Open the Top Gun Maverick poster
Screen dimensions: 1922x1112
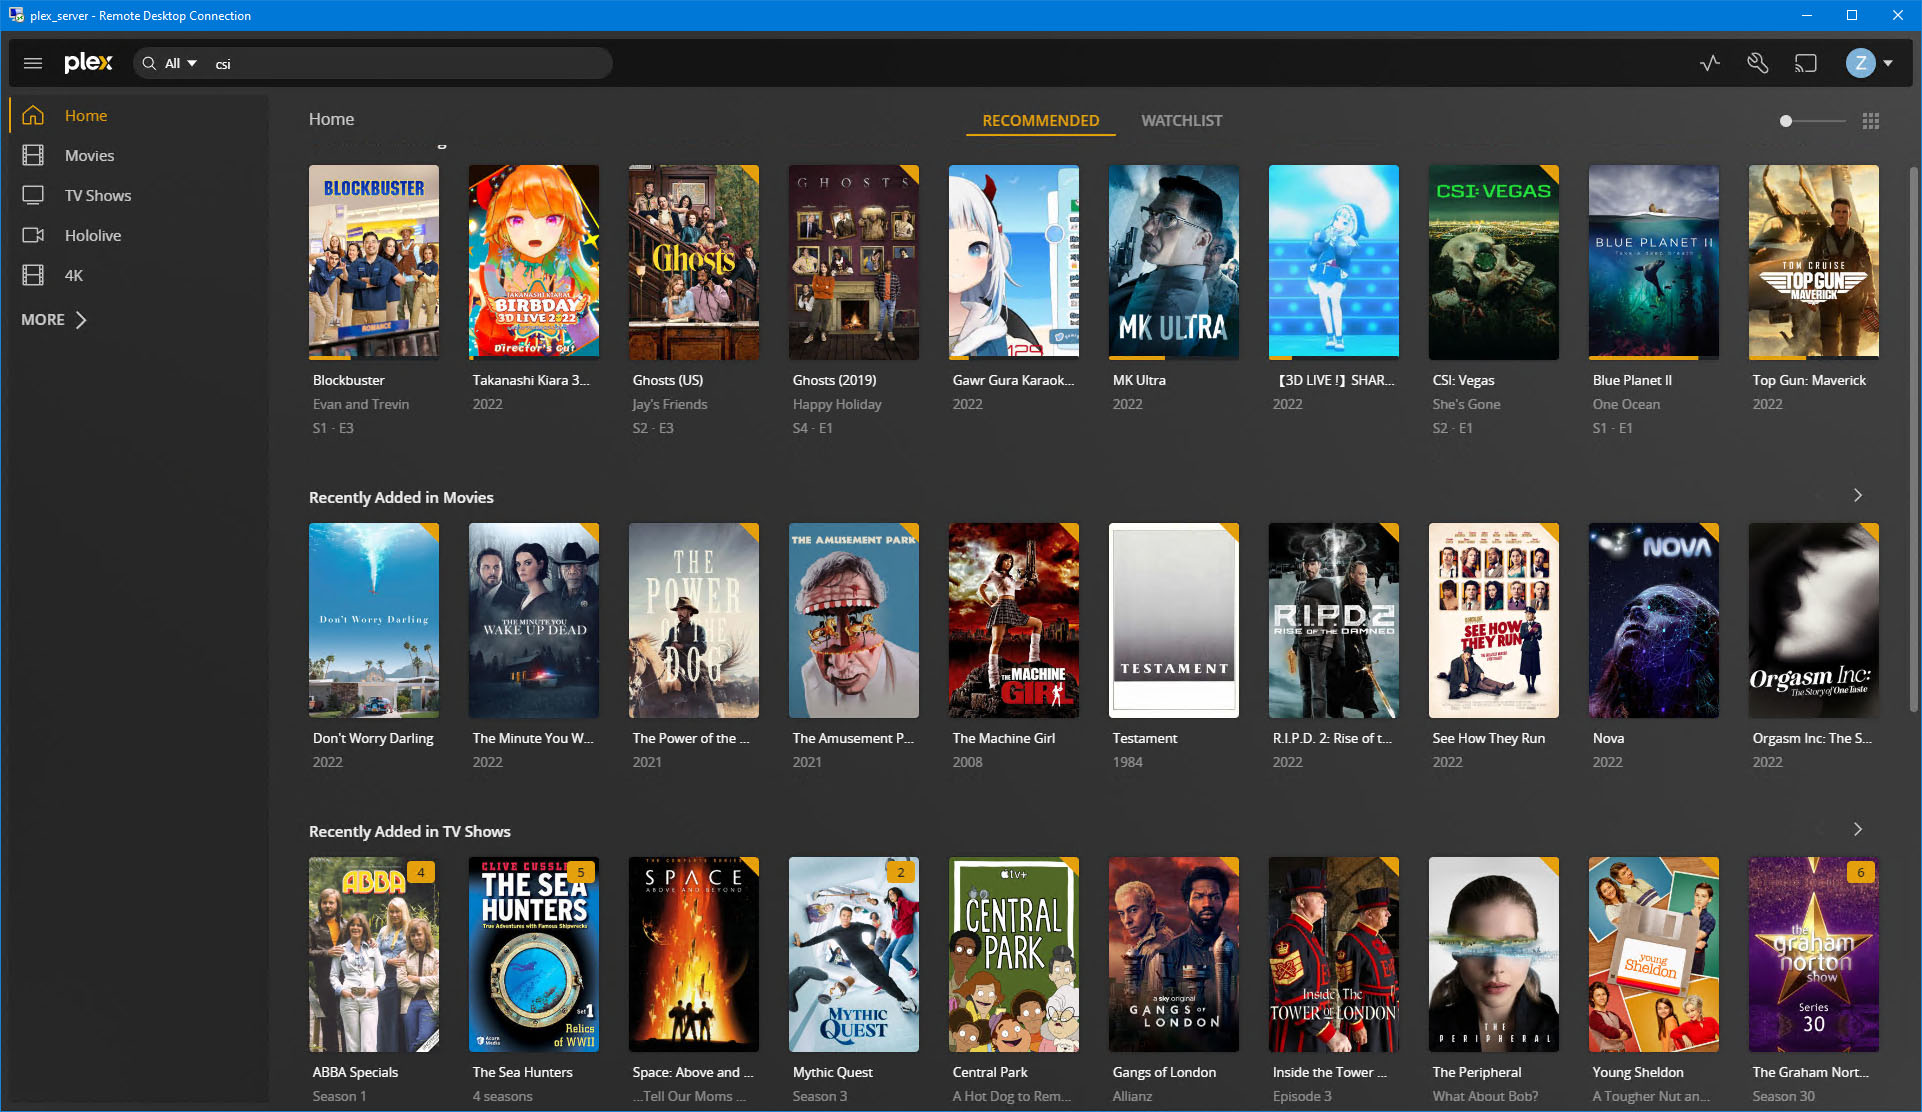click(x=1814, y=262)
